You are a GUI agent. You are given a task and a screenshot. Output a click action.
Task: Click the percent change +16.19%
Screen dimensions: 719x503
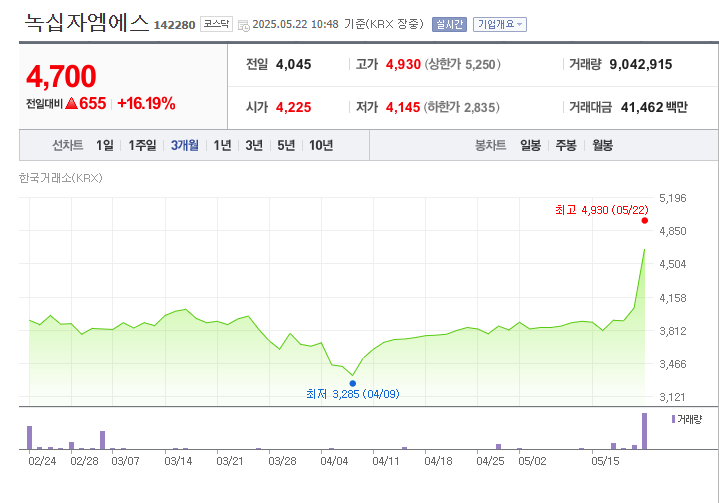(x=146, y=103)
